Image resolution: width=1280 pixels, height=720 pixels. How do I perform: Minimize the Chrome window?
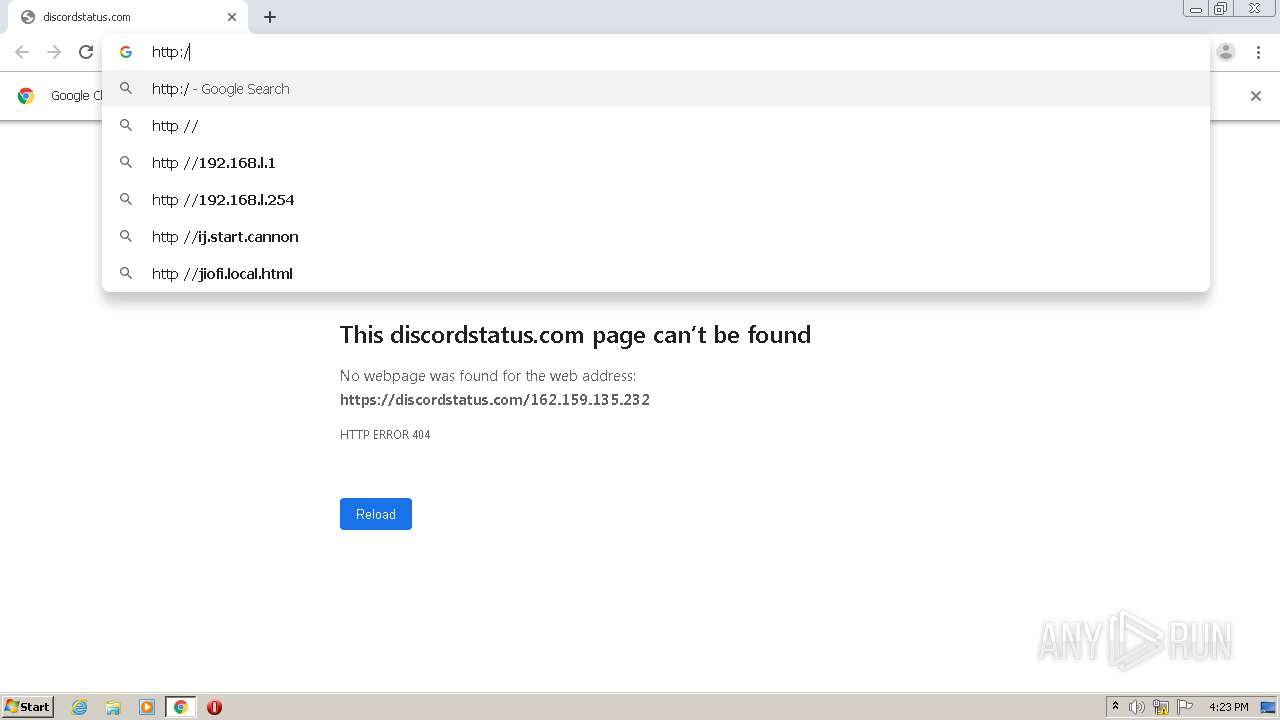tap(1196, 8)
